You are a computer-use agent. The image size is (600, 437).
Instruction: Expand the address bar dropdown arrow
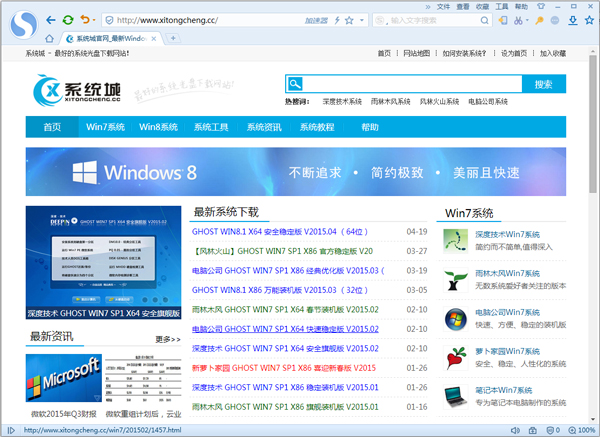click(362, 20)
